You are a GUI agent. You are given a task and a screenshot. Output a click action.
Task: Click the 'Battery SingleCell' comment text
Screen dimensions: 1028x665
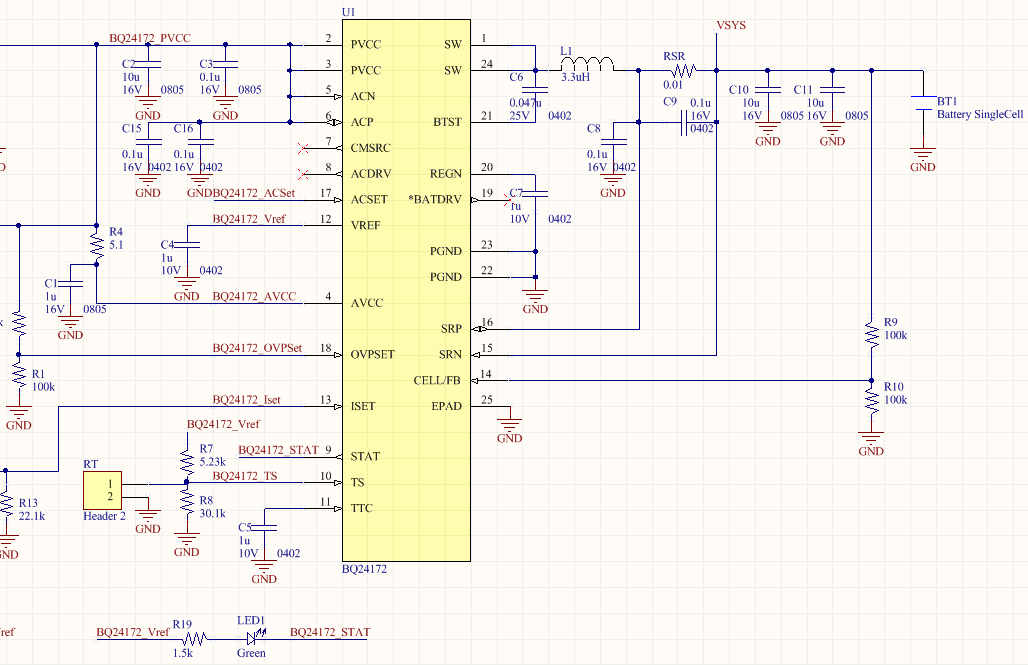pyautogui.click(x=979, y=115)
